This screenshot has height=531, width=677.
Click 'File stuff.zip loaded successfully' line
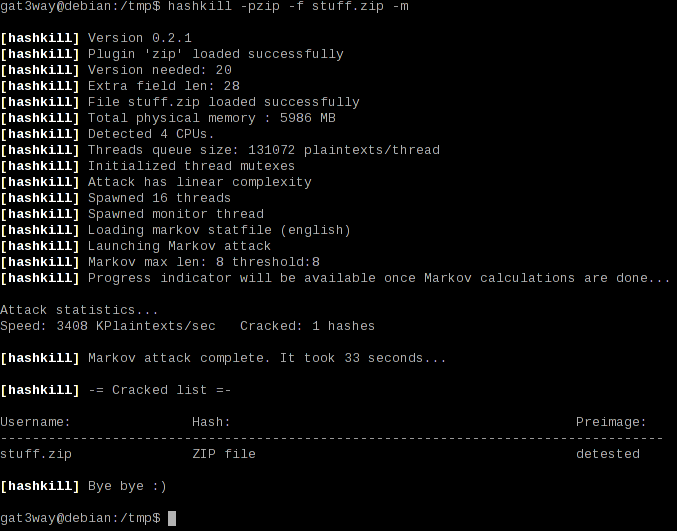tap(224, 102)
